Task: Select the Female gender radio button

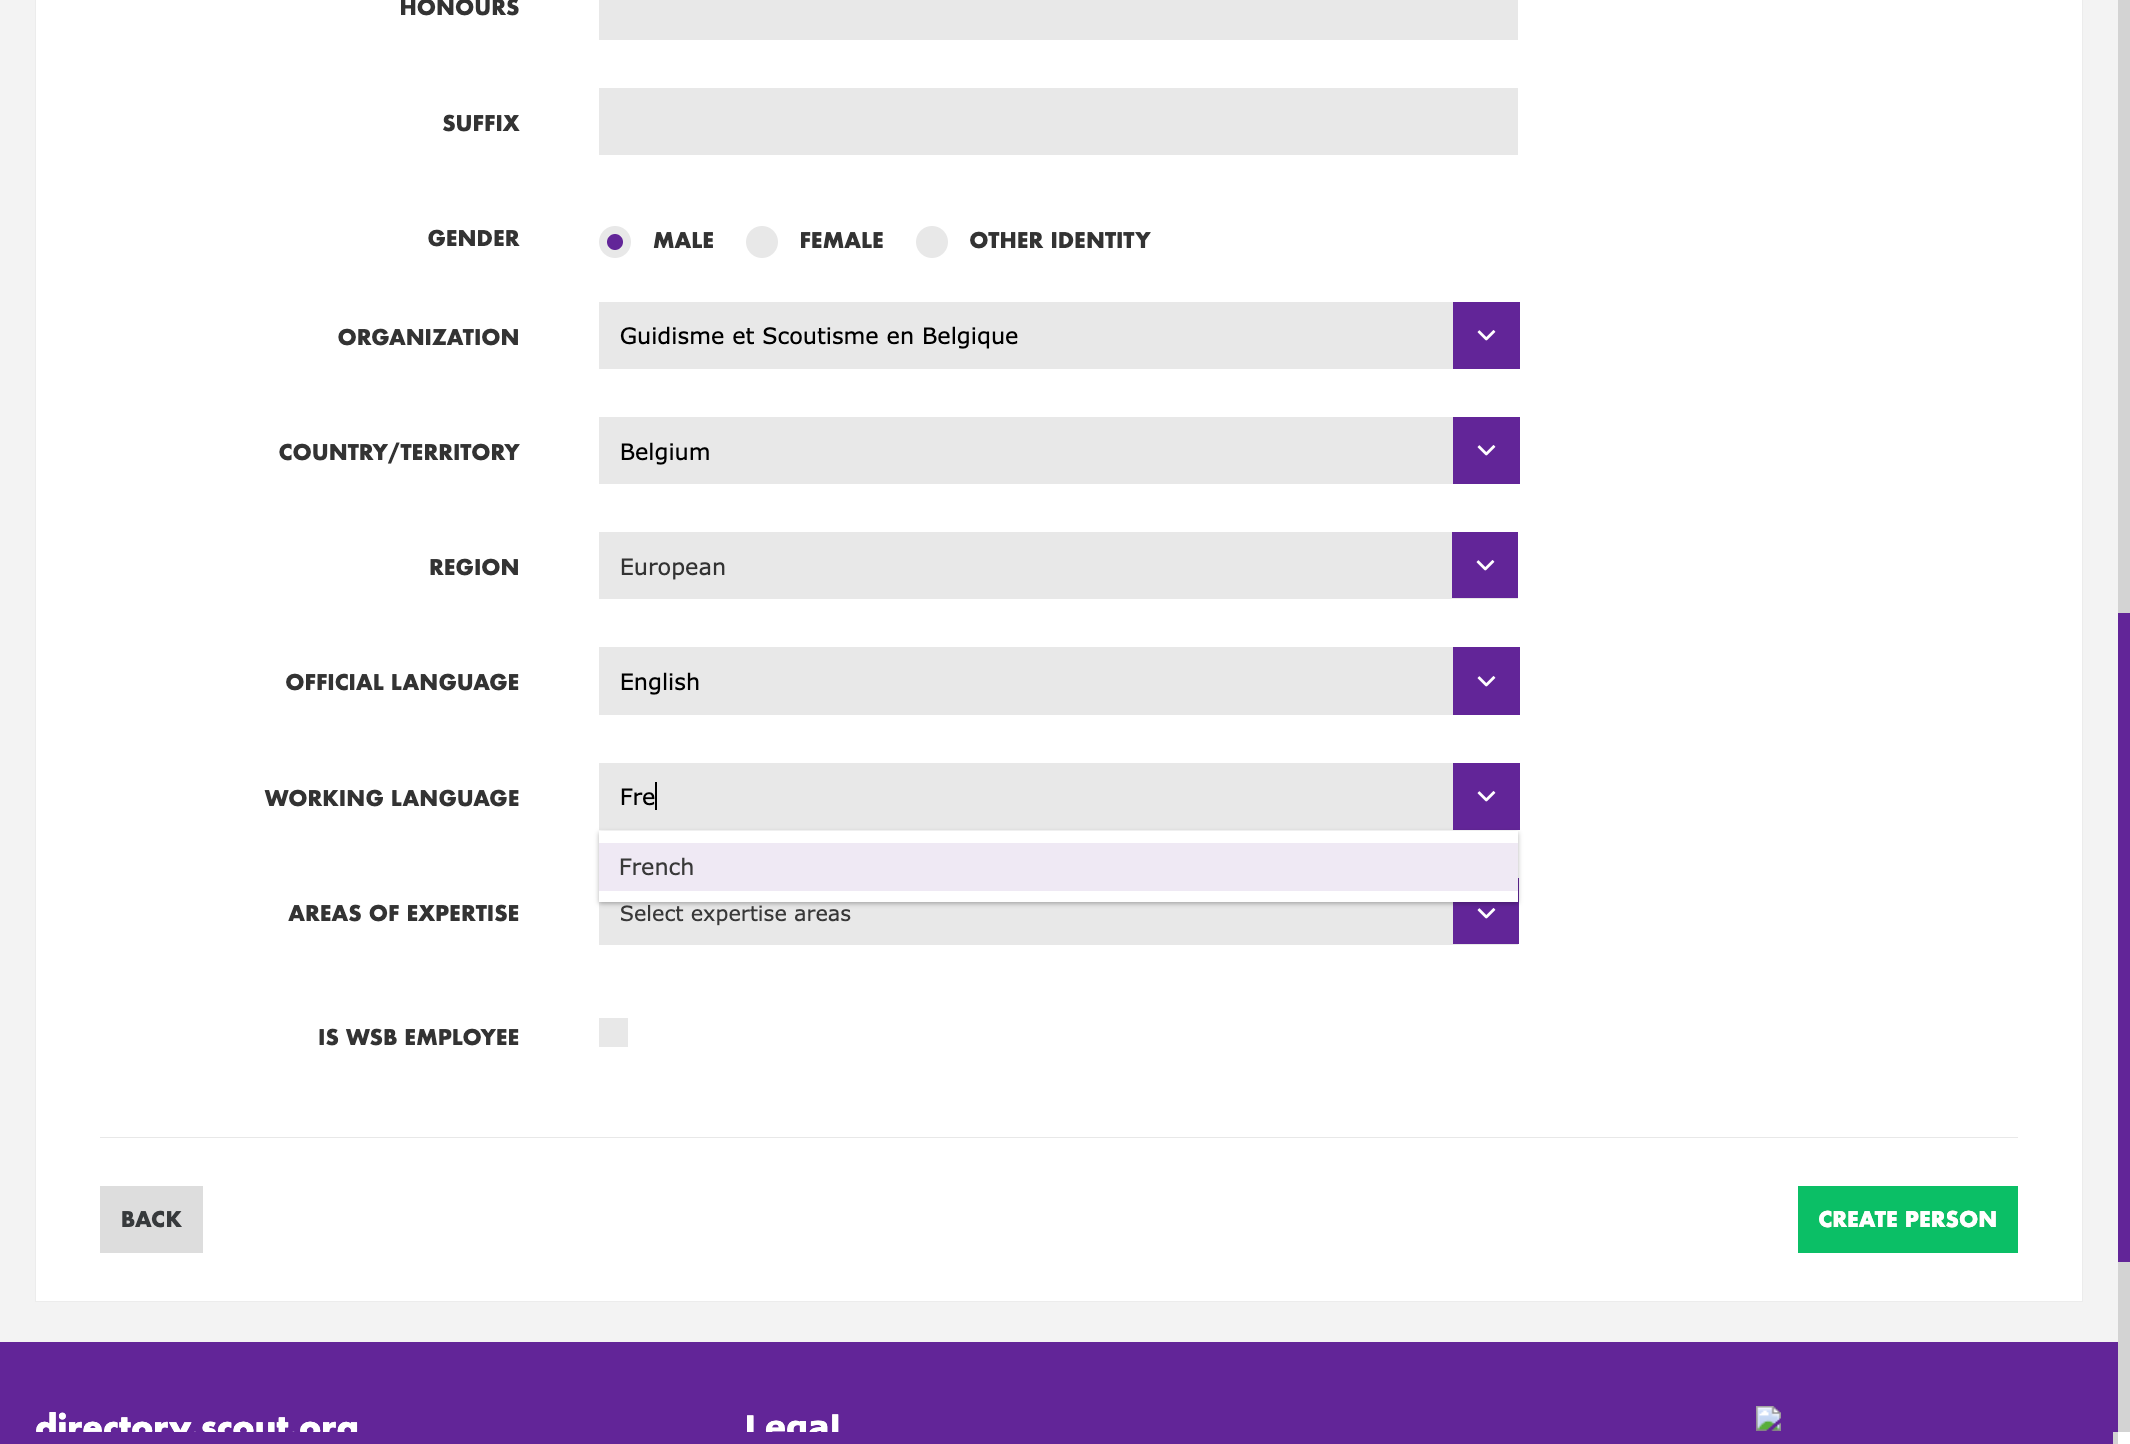Action: tap(762, 241)
